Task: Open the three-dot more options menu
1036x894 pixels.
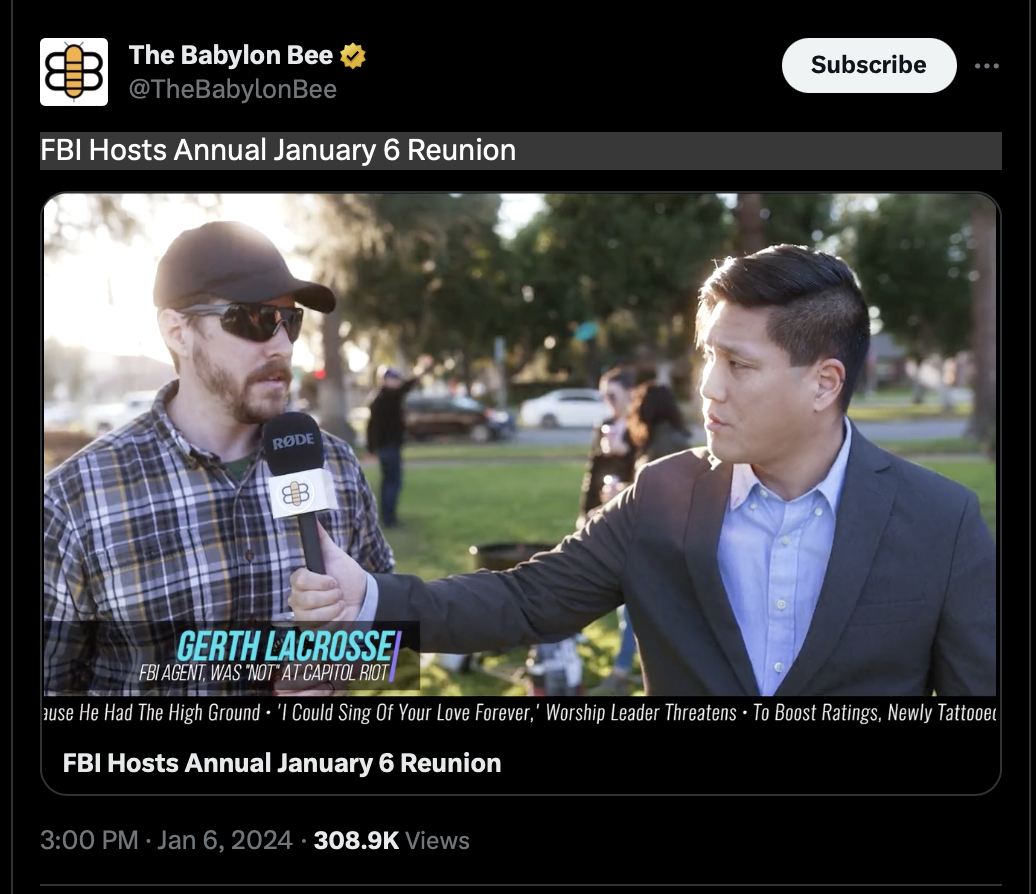Action: pos(986,66)
